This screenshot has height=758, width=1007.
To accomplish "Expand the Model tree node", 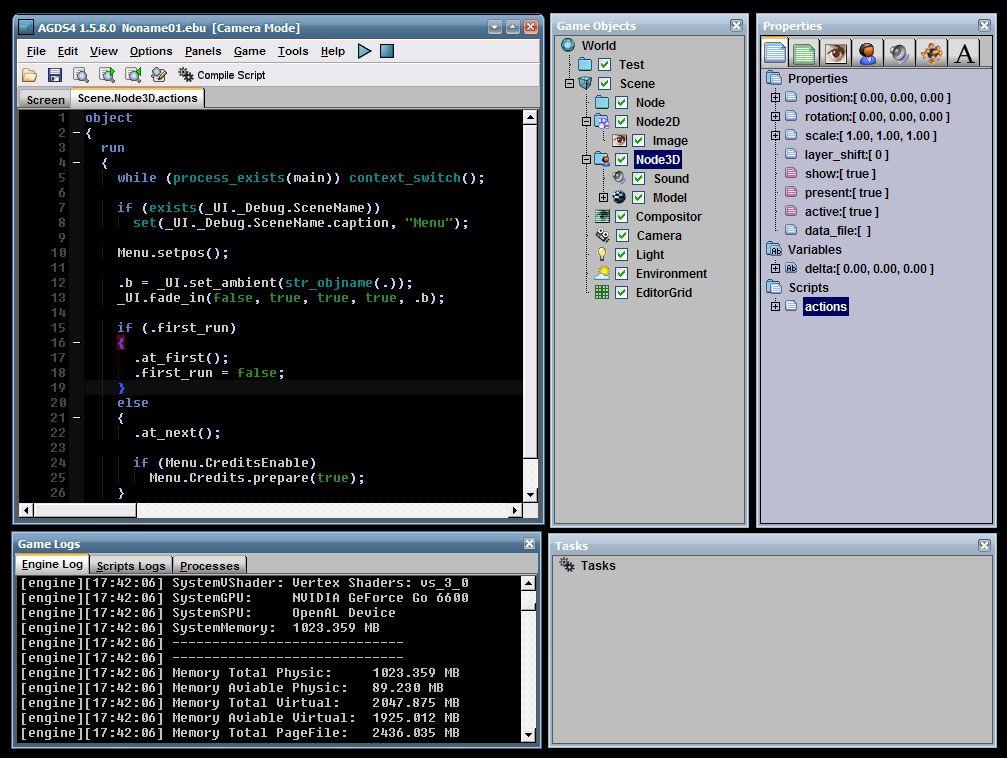I will click(x=603, y=198).
